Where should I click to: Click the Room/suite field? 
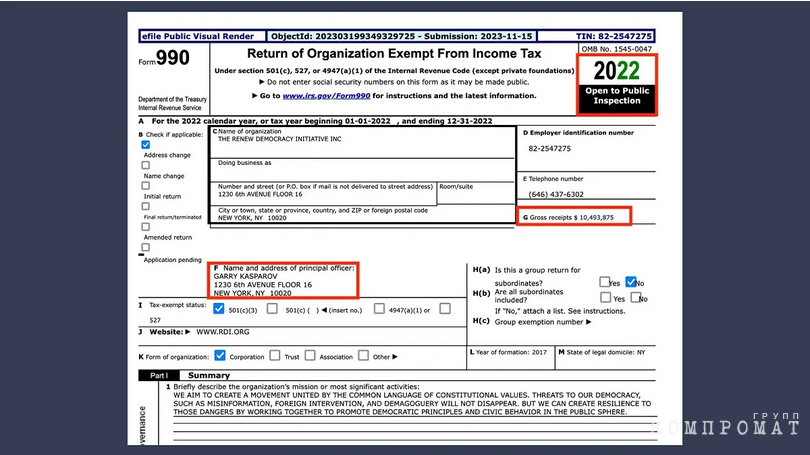click(x=476, y=194)
